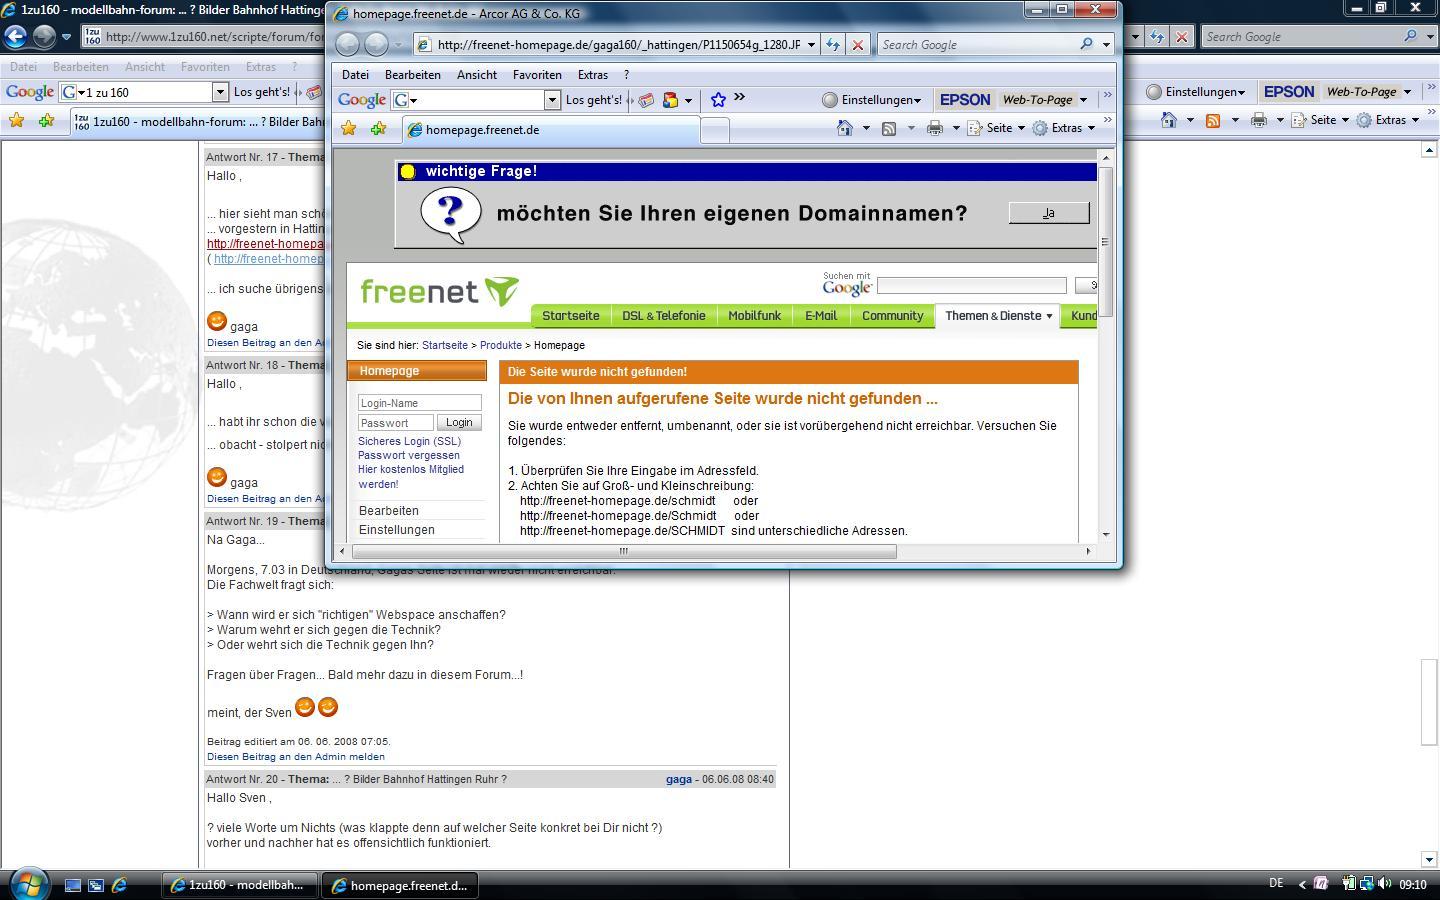This screenshot has height=900, width=1440.
Task: Click the blue bookmark star in Google toolbar
Action: click(x=718, y=100)
